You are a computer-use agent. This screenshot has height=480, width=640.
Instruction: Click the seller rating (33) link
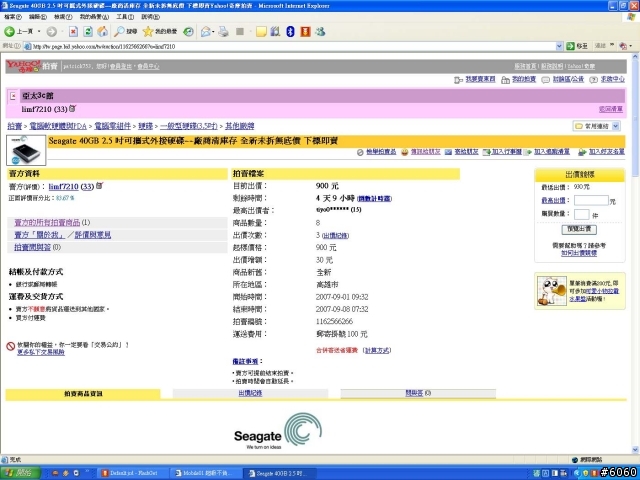pos(87,187)
